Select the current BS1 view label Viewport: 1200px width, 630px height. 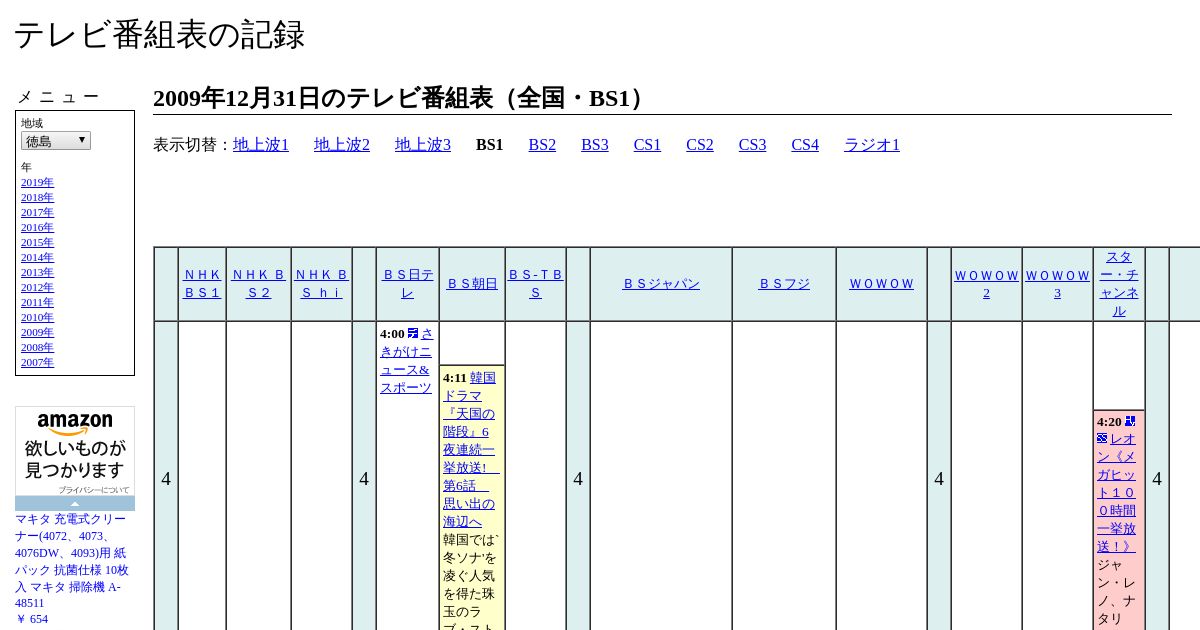[x=489, y=145]
